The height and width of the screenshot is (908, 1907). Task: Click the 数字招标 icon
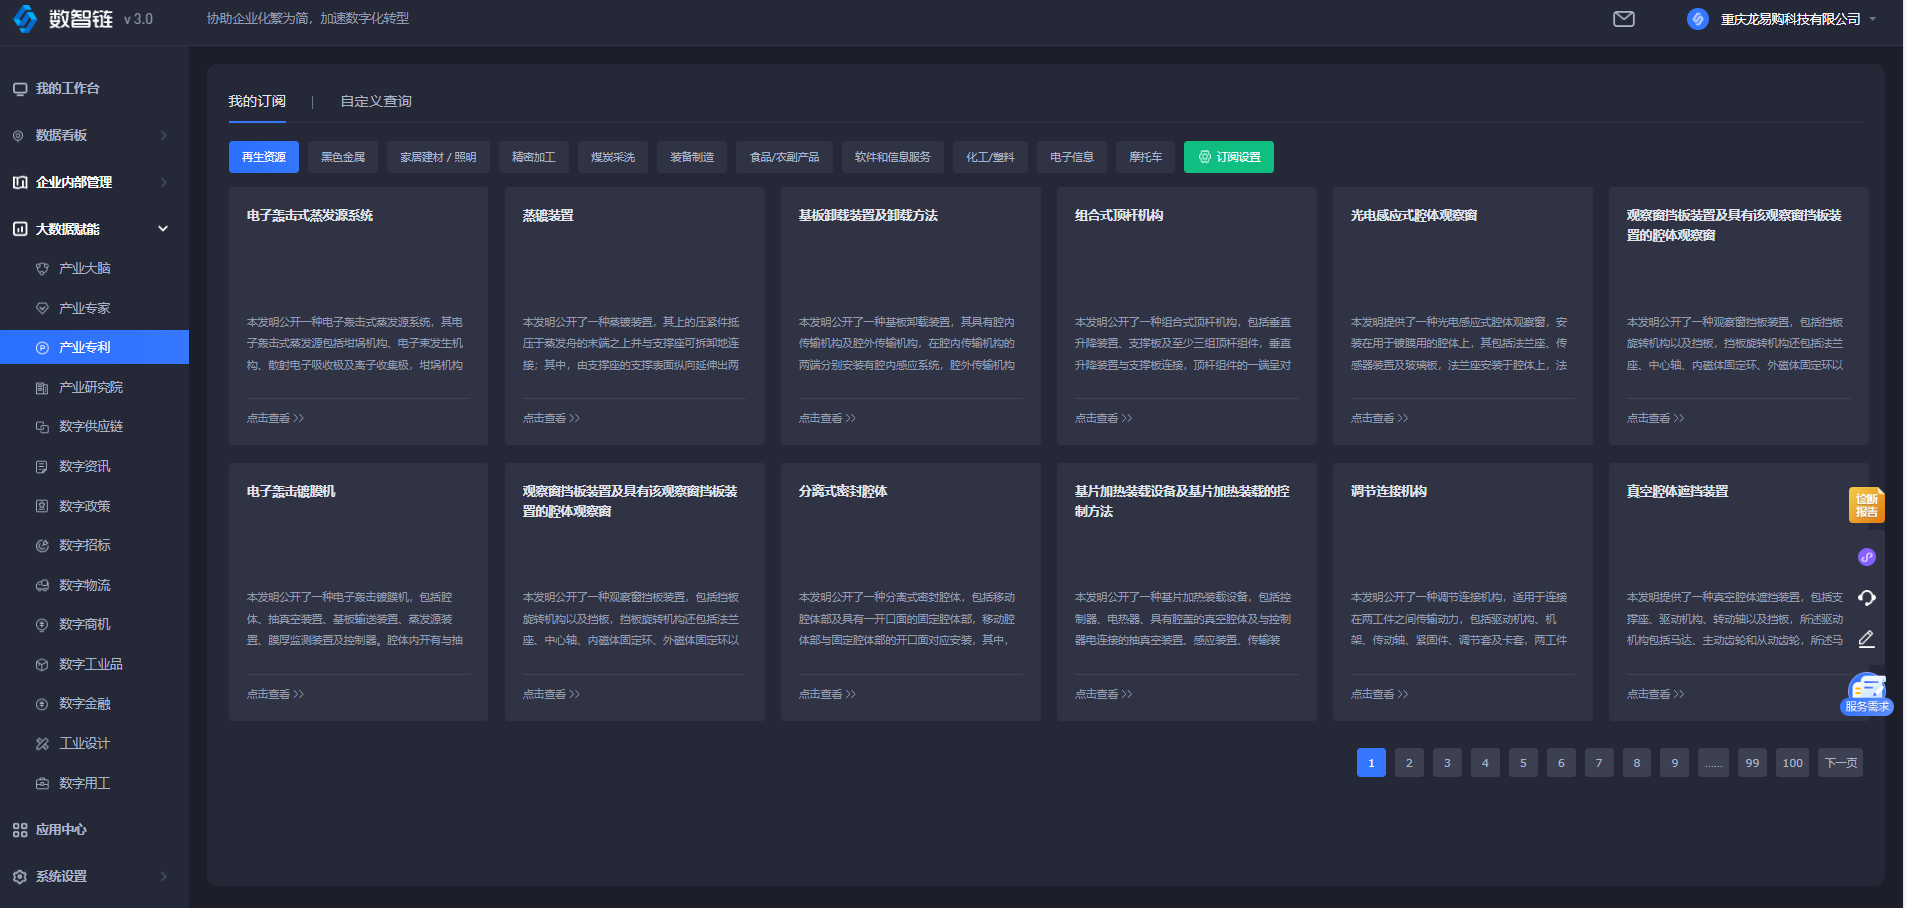42,546
